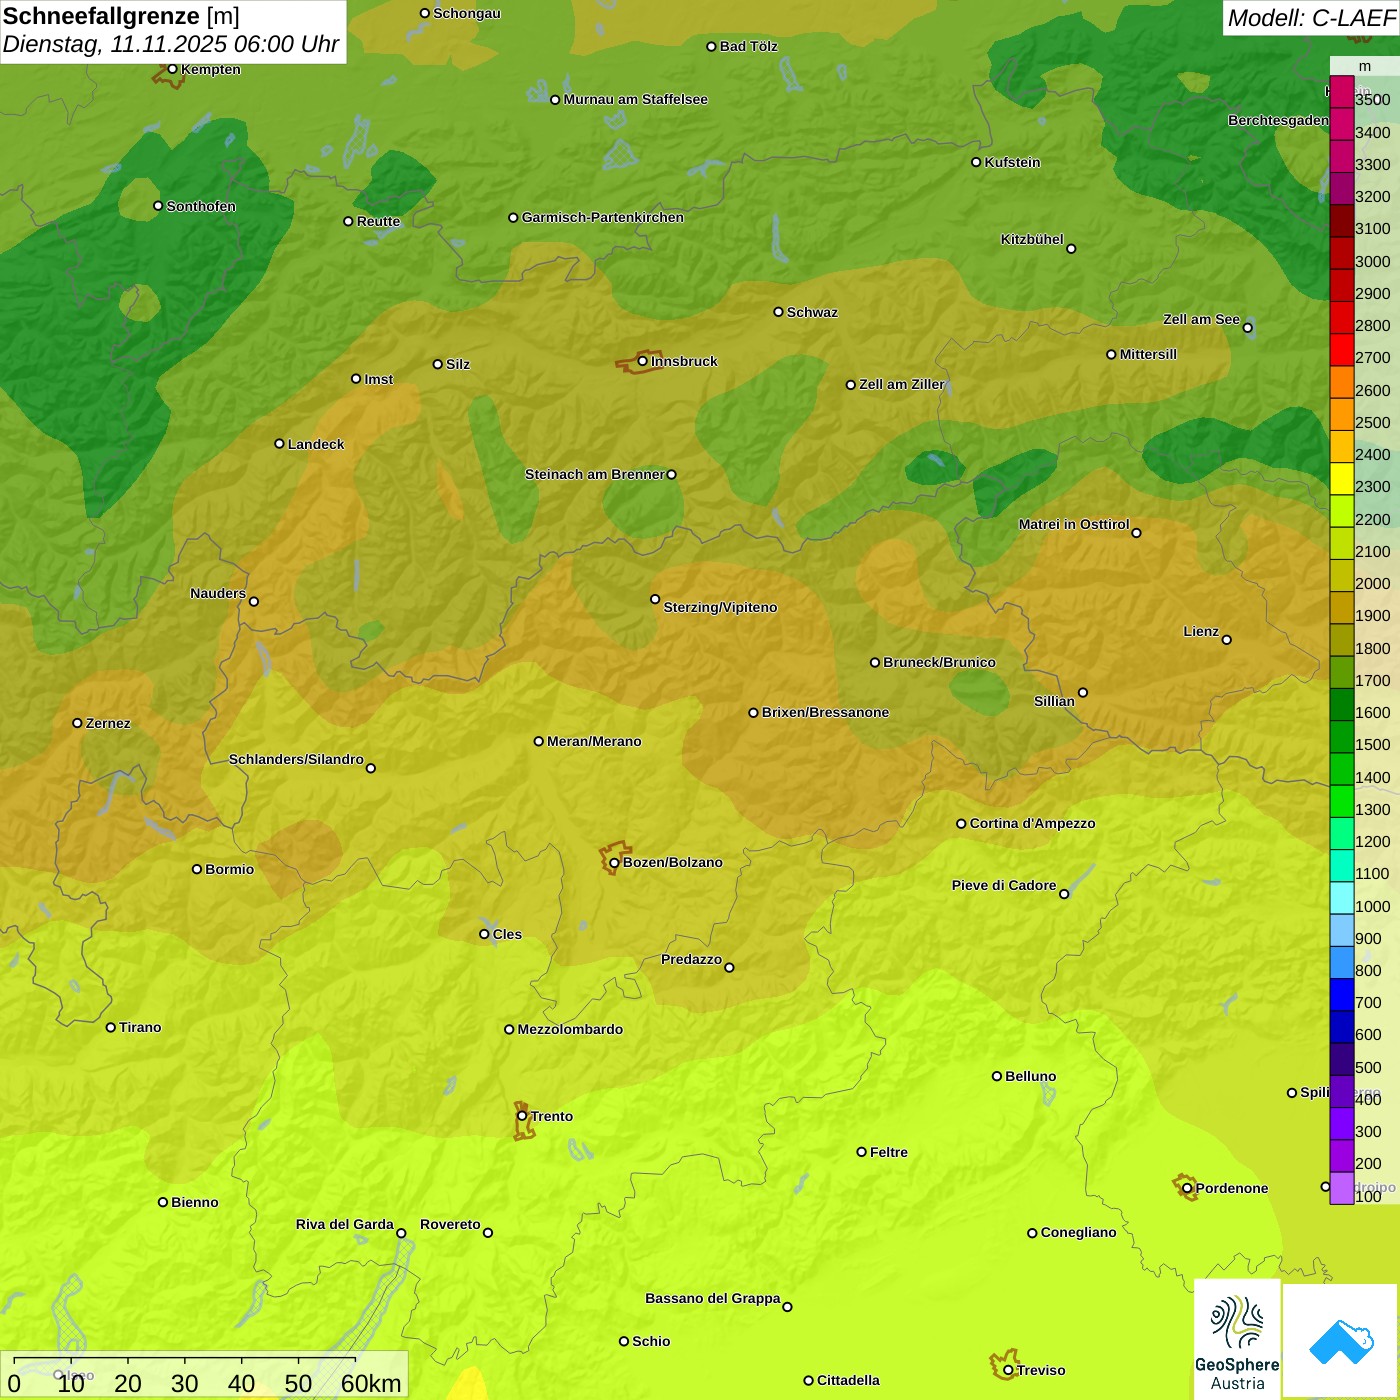The image size is (1400, 1400).
Task: Click the Schwaz location dot
Action: [778, 312]
